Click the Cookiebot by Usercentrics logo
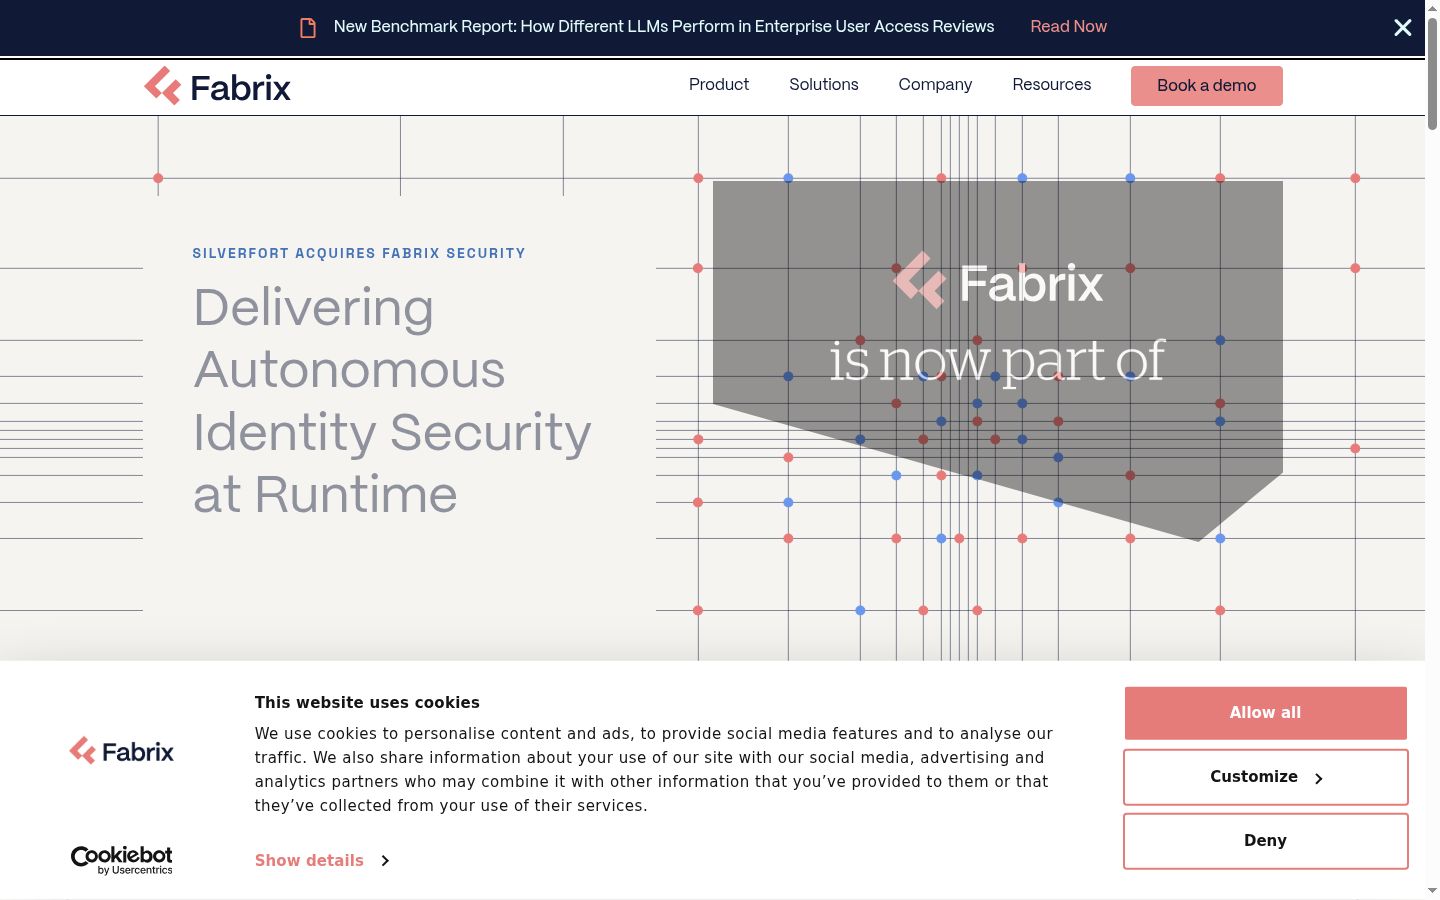Image resolution: width=1440 pixels, height=900 pixels. 122,860
